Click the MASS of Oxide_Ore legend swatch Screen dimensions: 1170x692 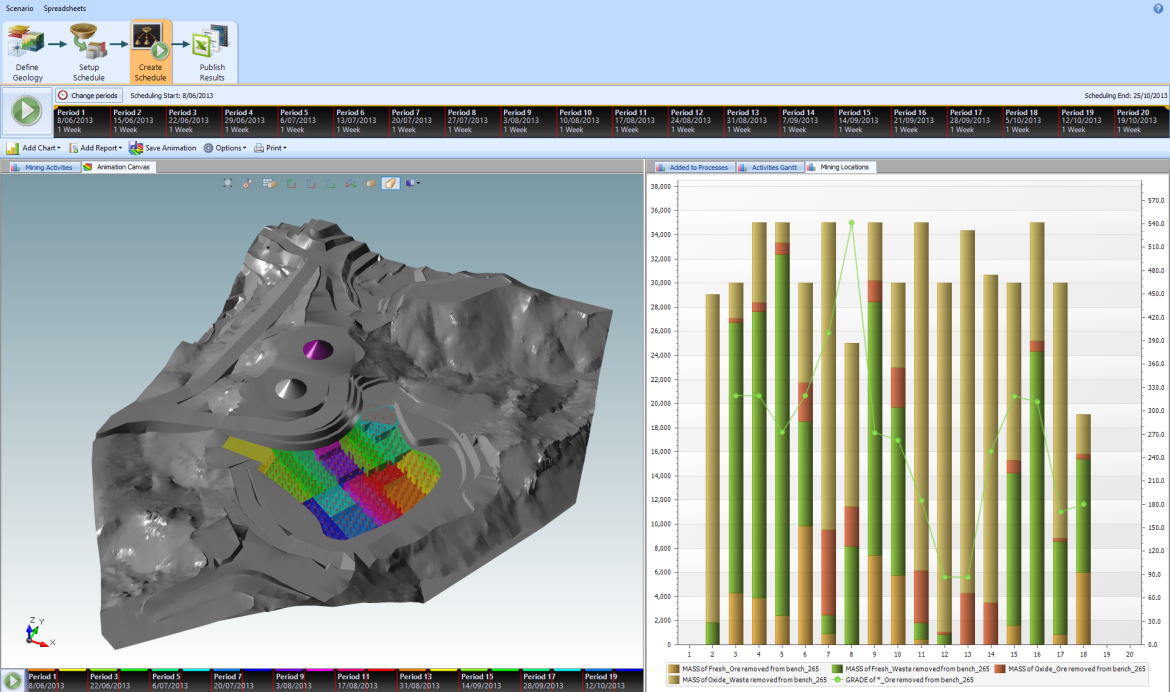tap(1002, 668)
